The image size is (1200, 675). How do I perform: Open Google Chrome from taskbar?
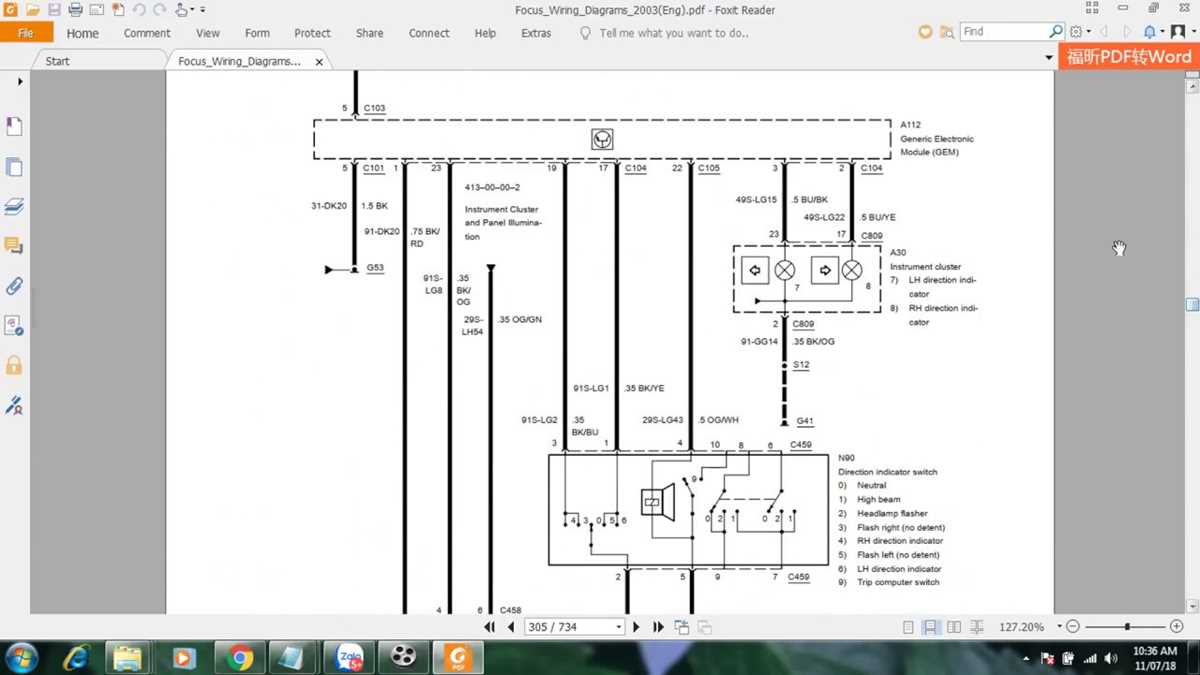click(x=239, y=658)
